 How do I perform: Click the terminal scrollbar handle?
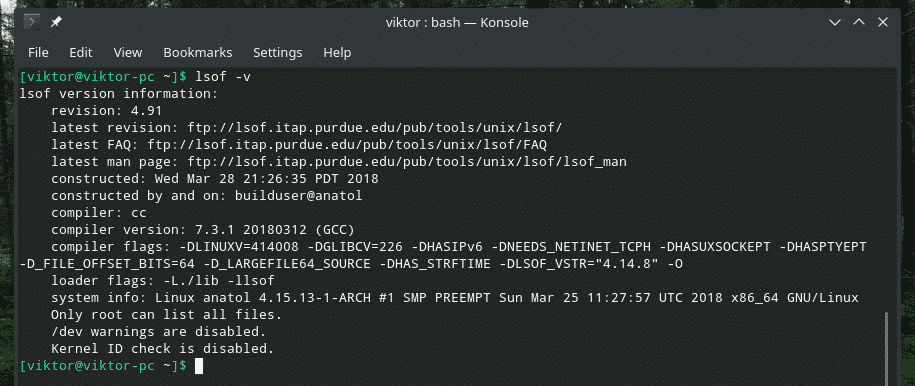coord(888,349)
